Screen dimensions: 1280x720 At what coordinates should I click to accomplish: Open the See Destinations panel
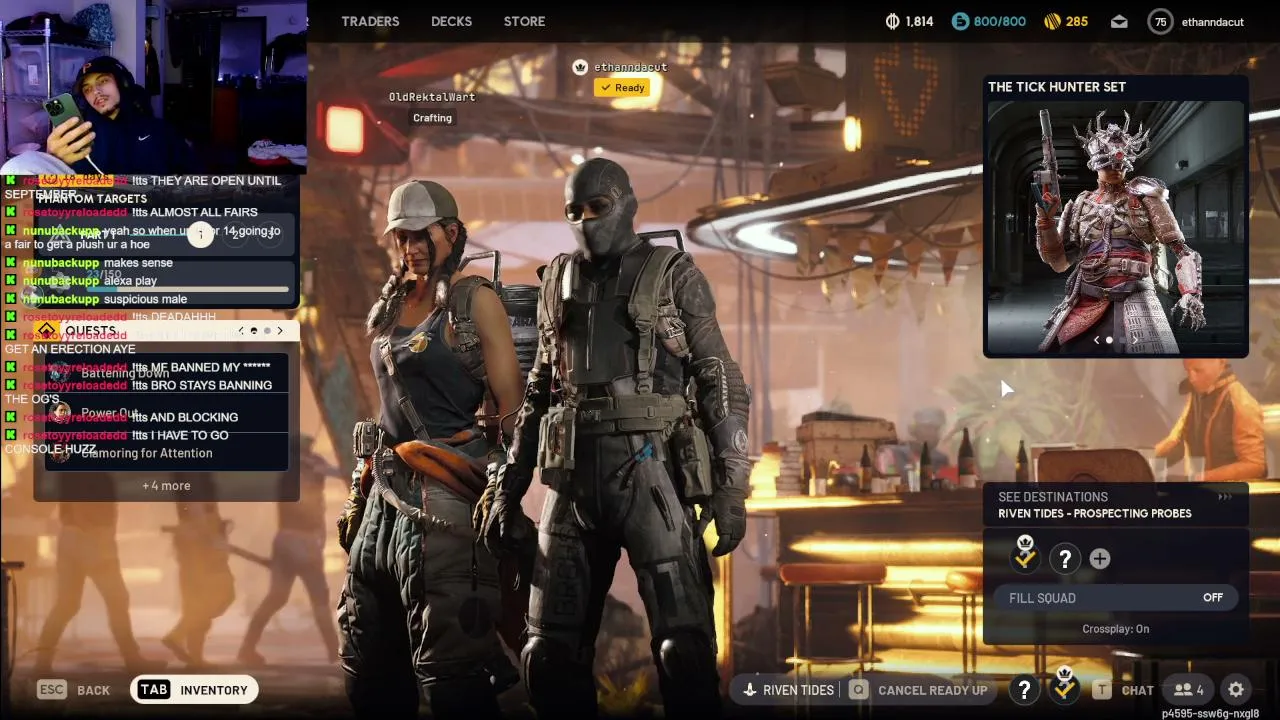1116,505
